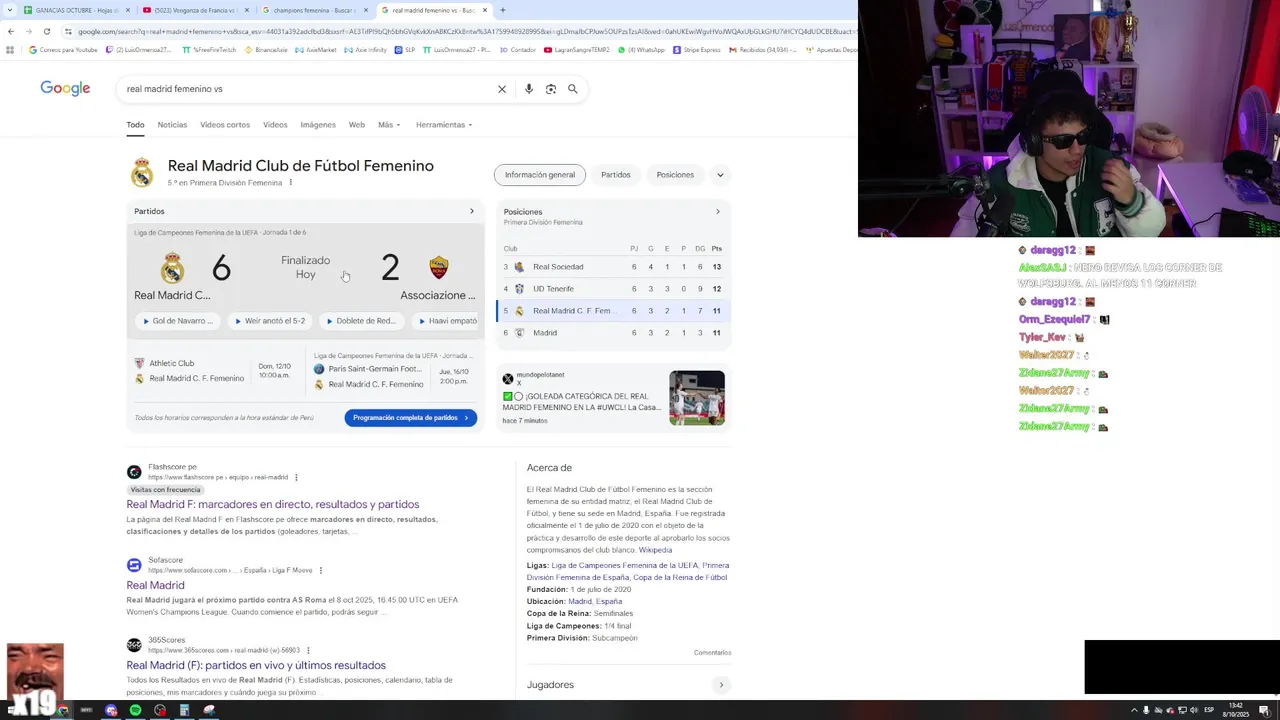Expand the Partidos card arrow
This screenshot has height=720, width=1280.
click(x=472, y=211)
